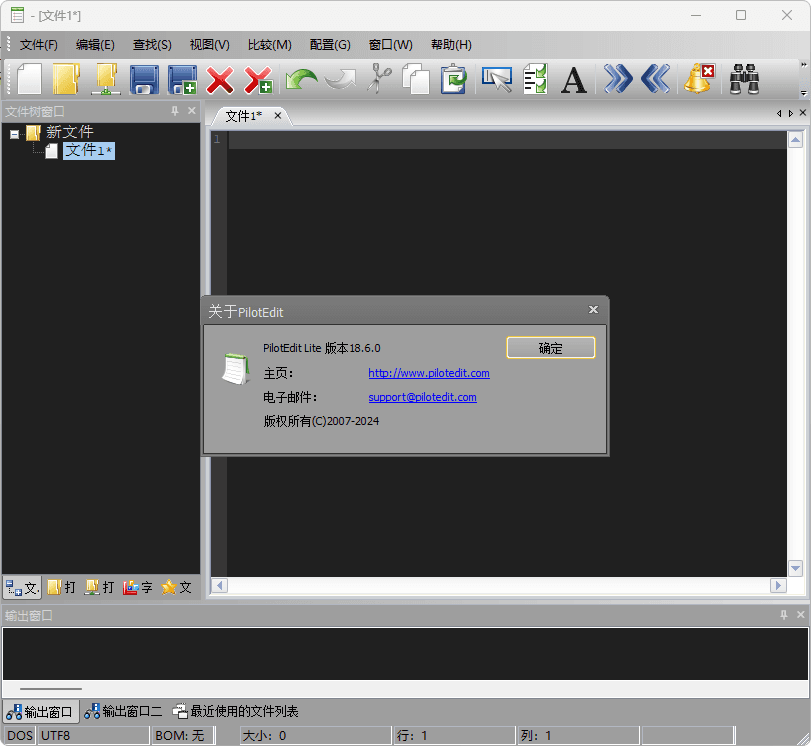Click the UTF8 encoding status field

coord(94,735)
